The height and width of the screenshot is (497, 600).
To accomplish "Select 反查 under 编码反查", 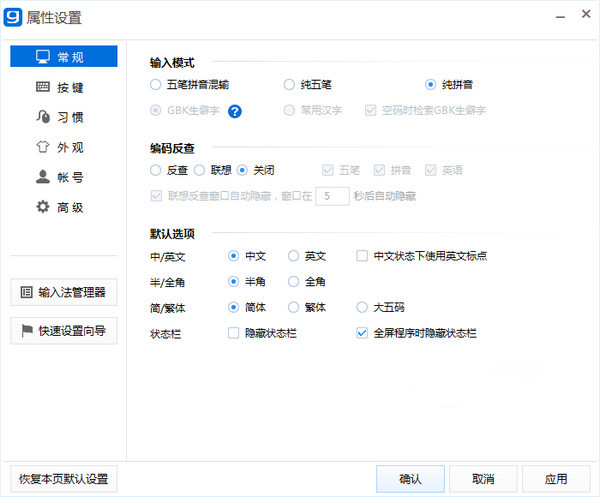I will click(155, 170).
